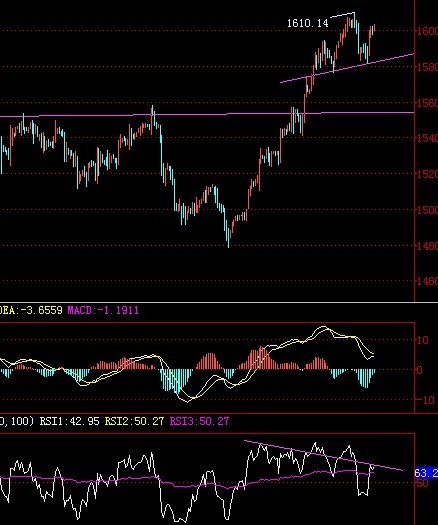Click the 1610.14 high price label
The width and height of the screenshot is (438, 525).
(307, 23)
